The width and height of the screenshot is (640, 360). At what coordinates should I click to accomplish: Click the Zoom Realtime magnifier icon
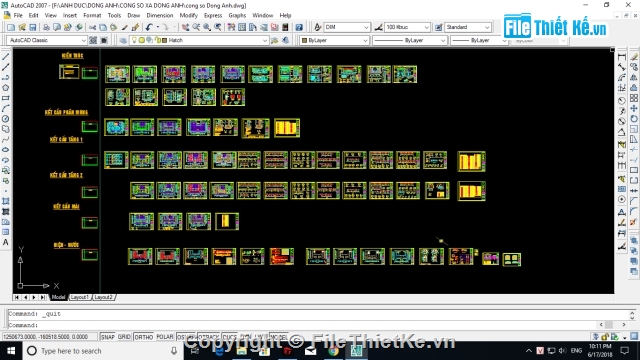(196, 27)
